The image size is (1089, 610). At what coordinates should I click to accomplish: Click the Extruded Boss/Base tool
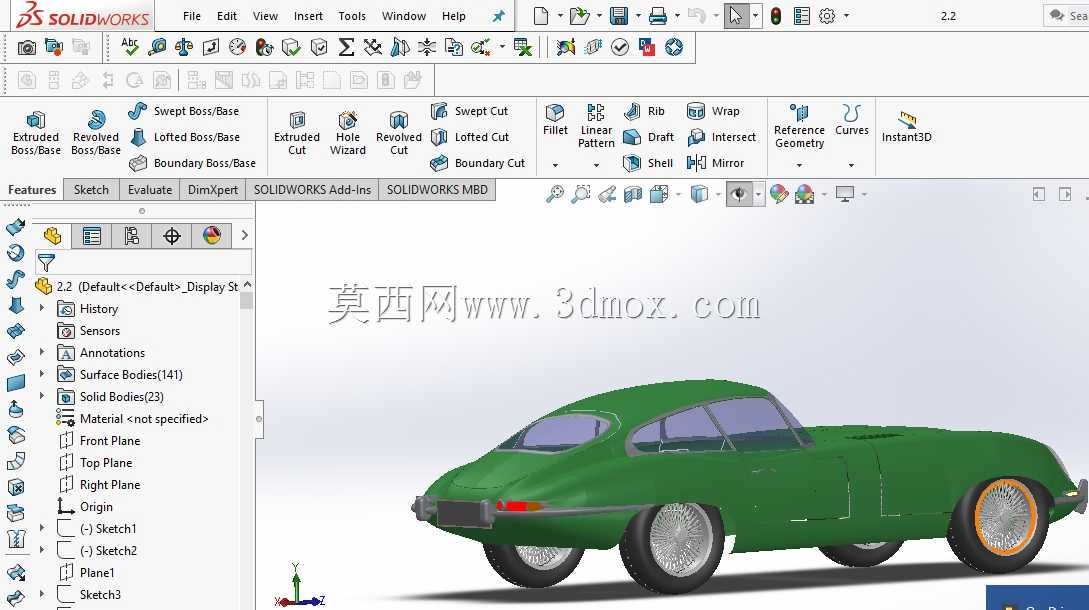[35, 133]
